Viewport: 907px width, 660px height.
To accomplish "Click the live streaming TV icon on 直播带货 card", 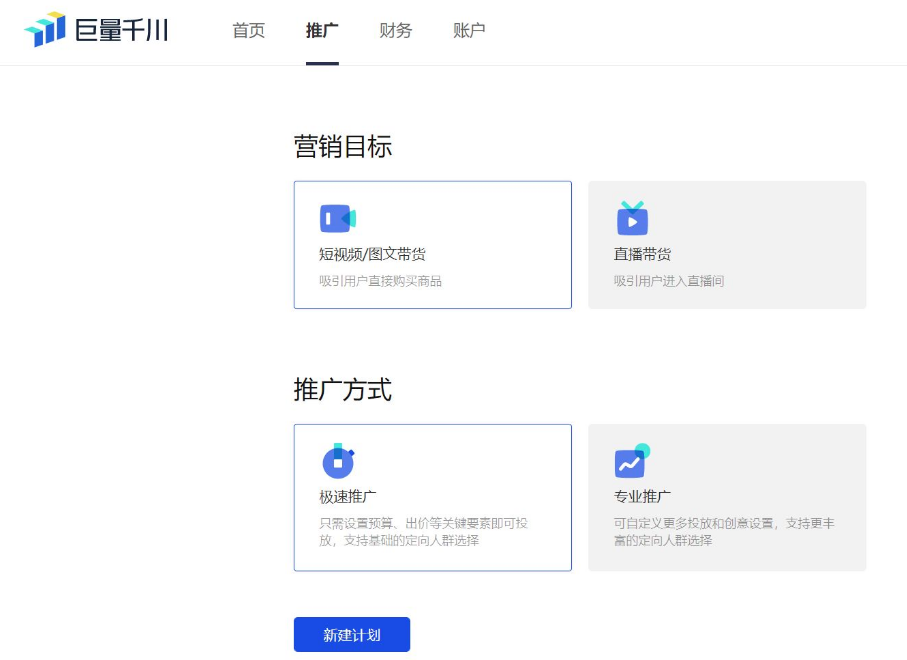I will pos(631,218).
